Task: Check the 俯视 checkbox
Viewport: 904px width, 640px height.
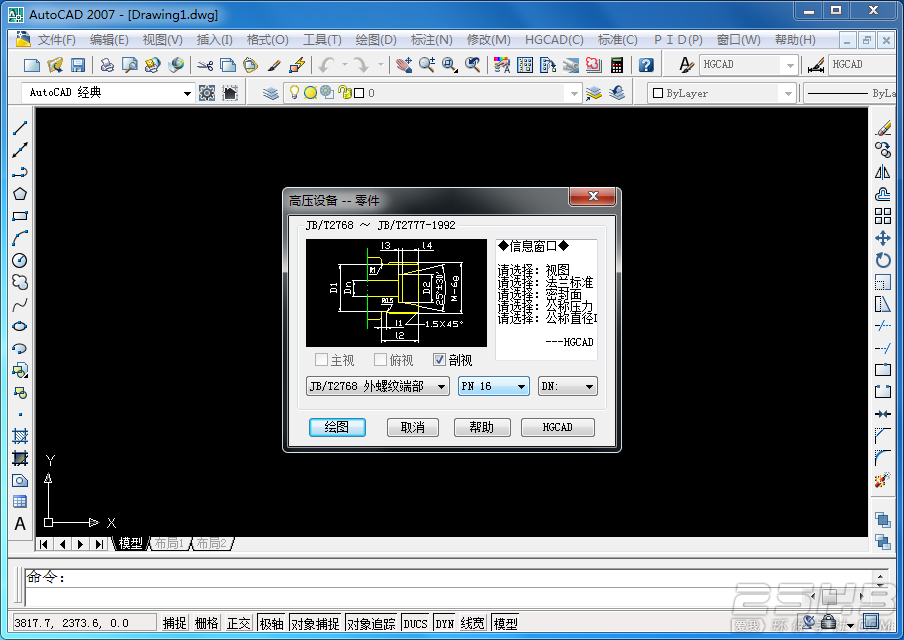Action: coord(380,360)
